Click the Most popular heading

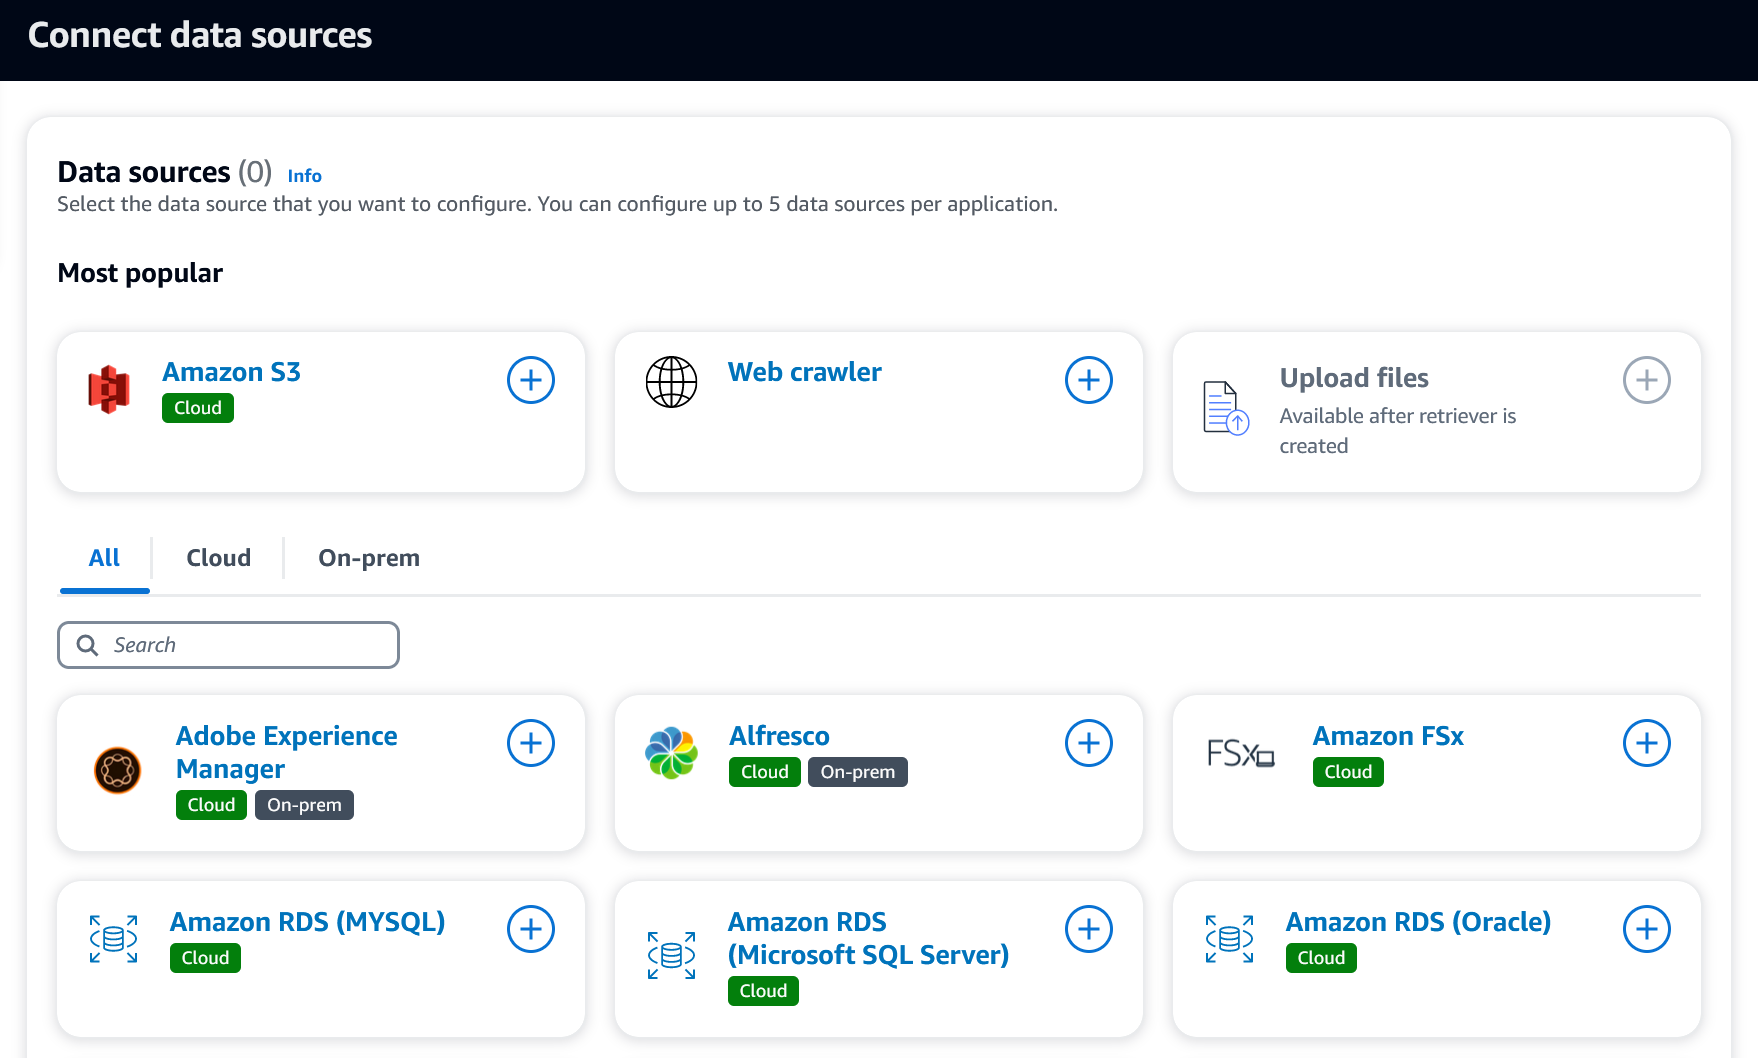[x=140, y=273]
